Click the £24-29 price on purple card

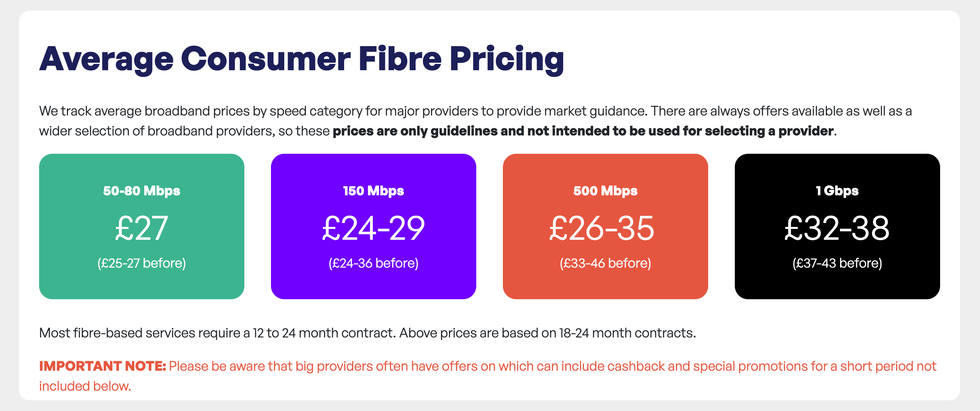(x=373, y=228)
